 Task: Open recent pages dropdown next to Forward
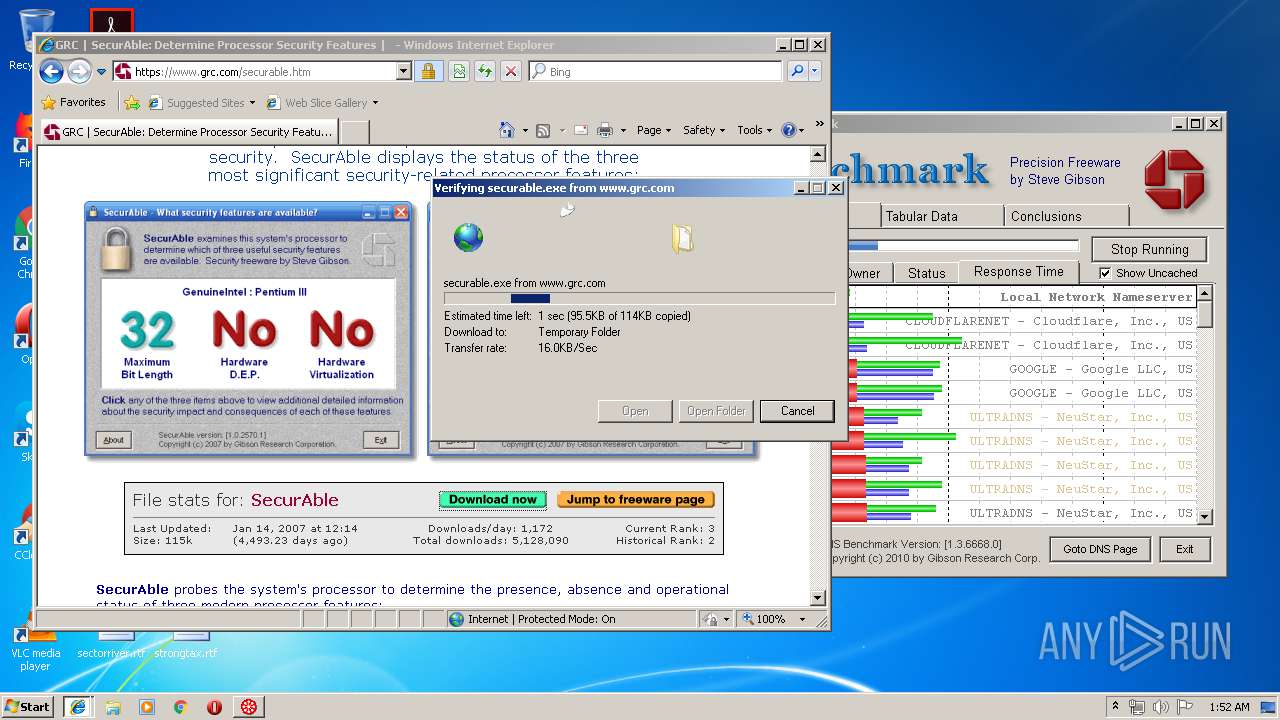101,72
